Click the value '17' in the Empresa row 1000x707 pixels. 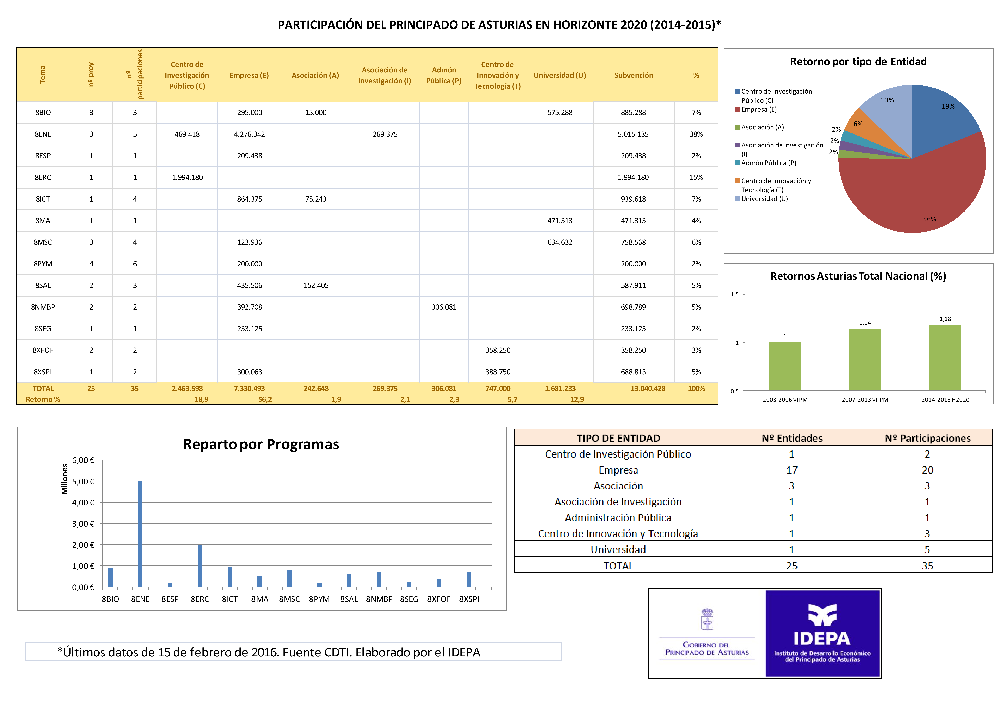tap(792, 470)
